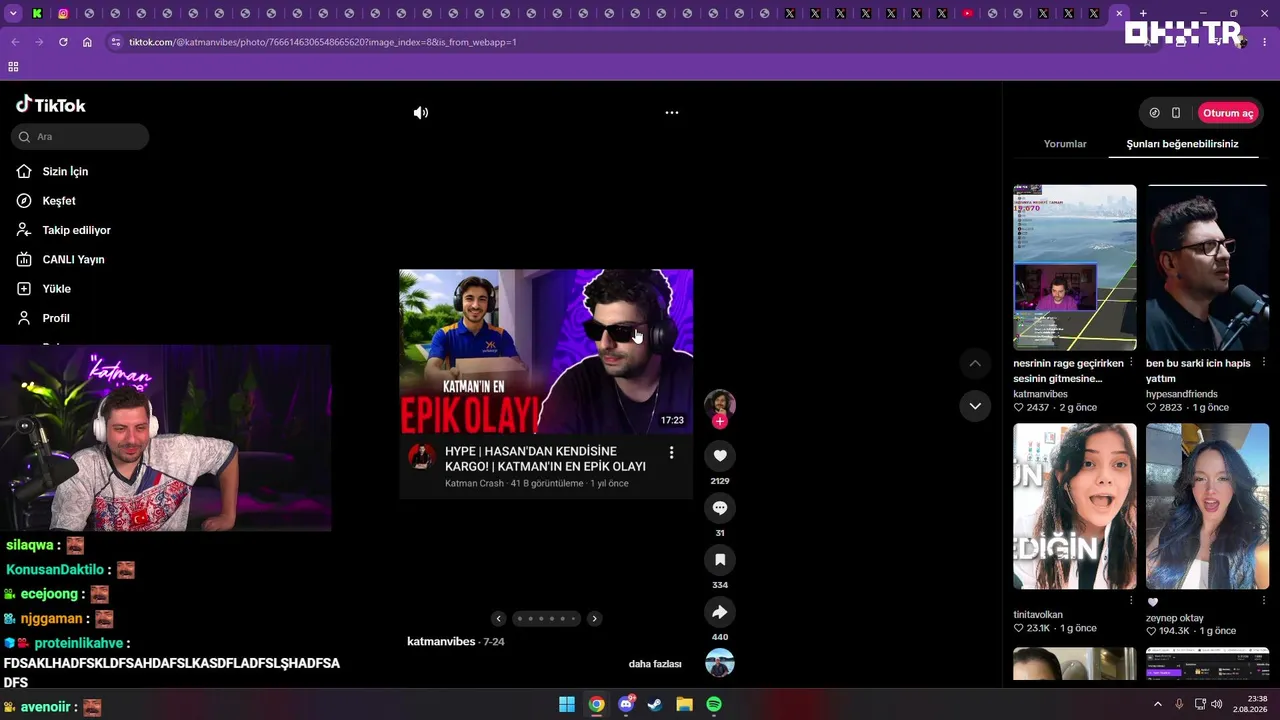Reload the TikTok page

(63, 42)
